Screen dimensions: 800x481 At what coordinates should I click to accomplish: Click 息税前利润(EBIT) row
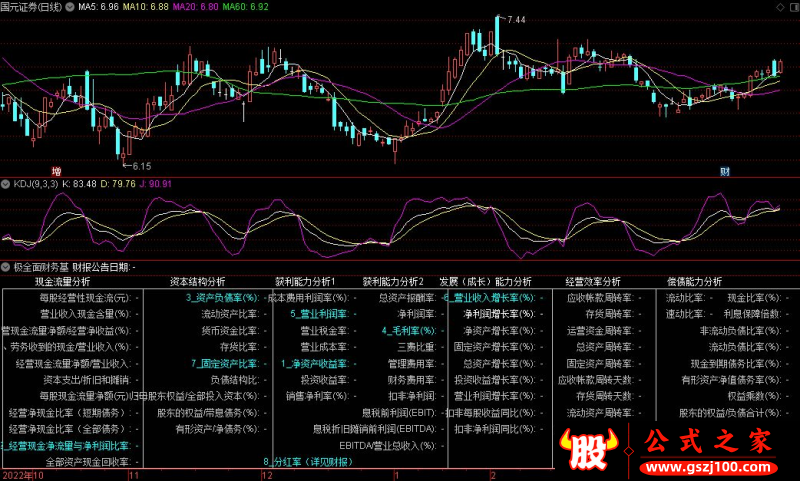point(399,413)
